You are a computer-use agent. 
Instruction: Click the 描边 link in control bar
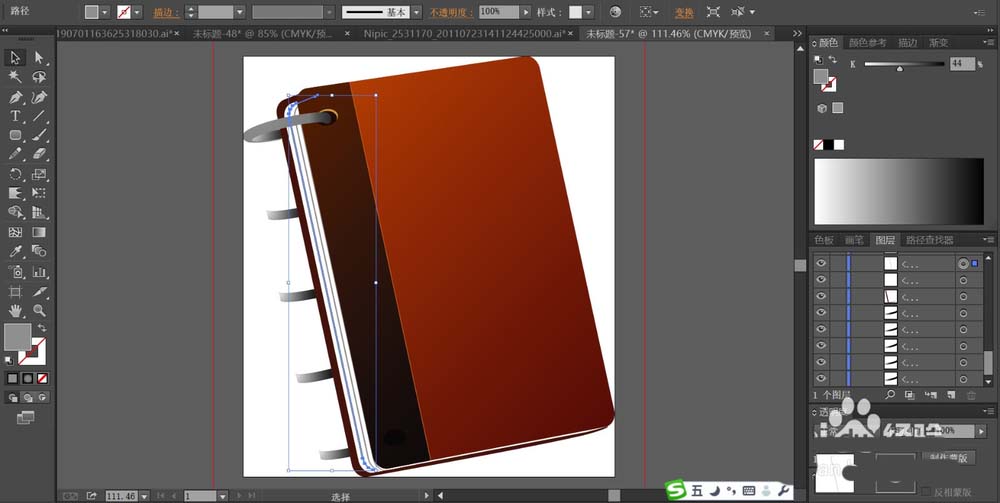tap(166, 12)
